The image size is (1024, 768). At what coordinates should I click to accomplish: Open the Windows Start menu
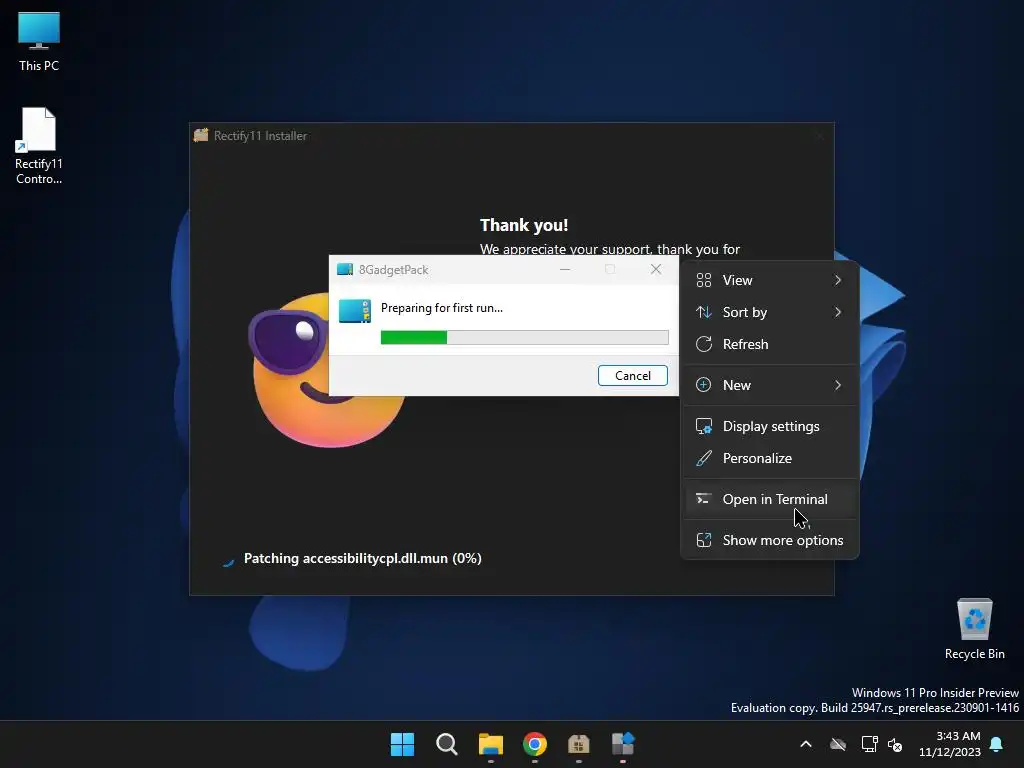click(x=402, y=744)
